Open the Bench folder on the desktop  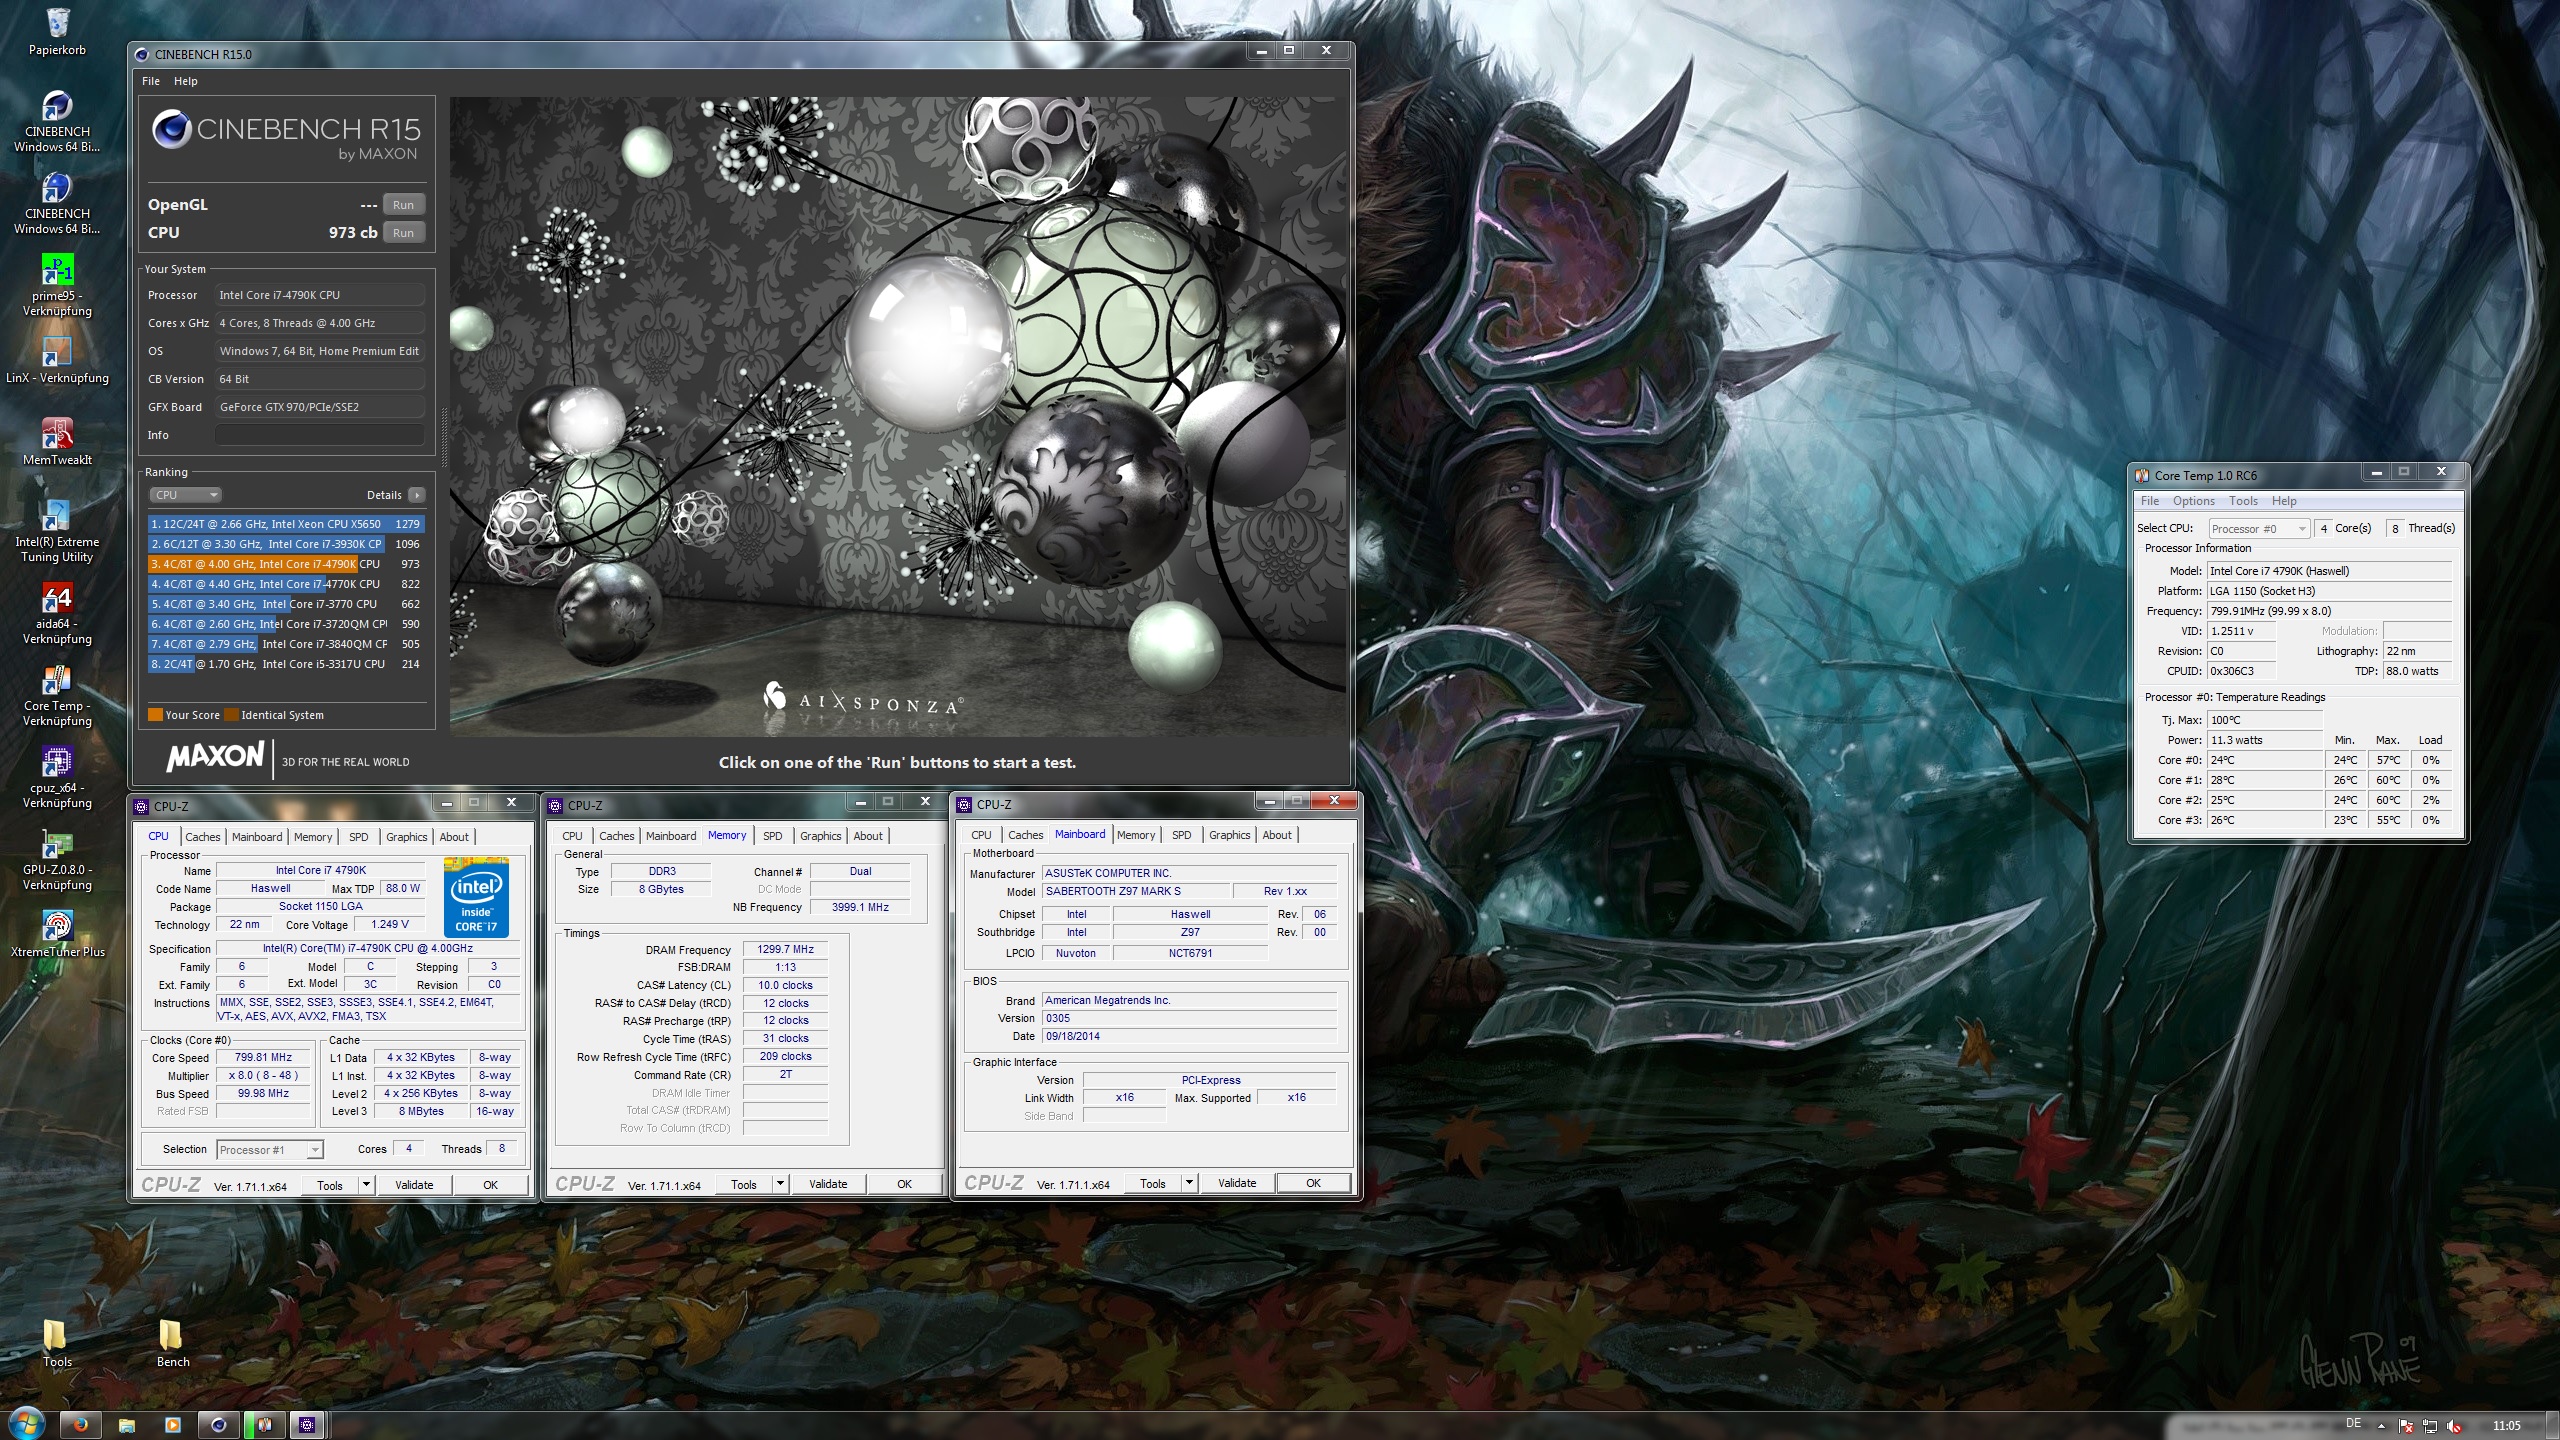pyautogui.click(x=172, y=1343)
